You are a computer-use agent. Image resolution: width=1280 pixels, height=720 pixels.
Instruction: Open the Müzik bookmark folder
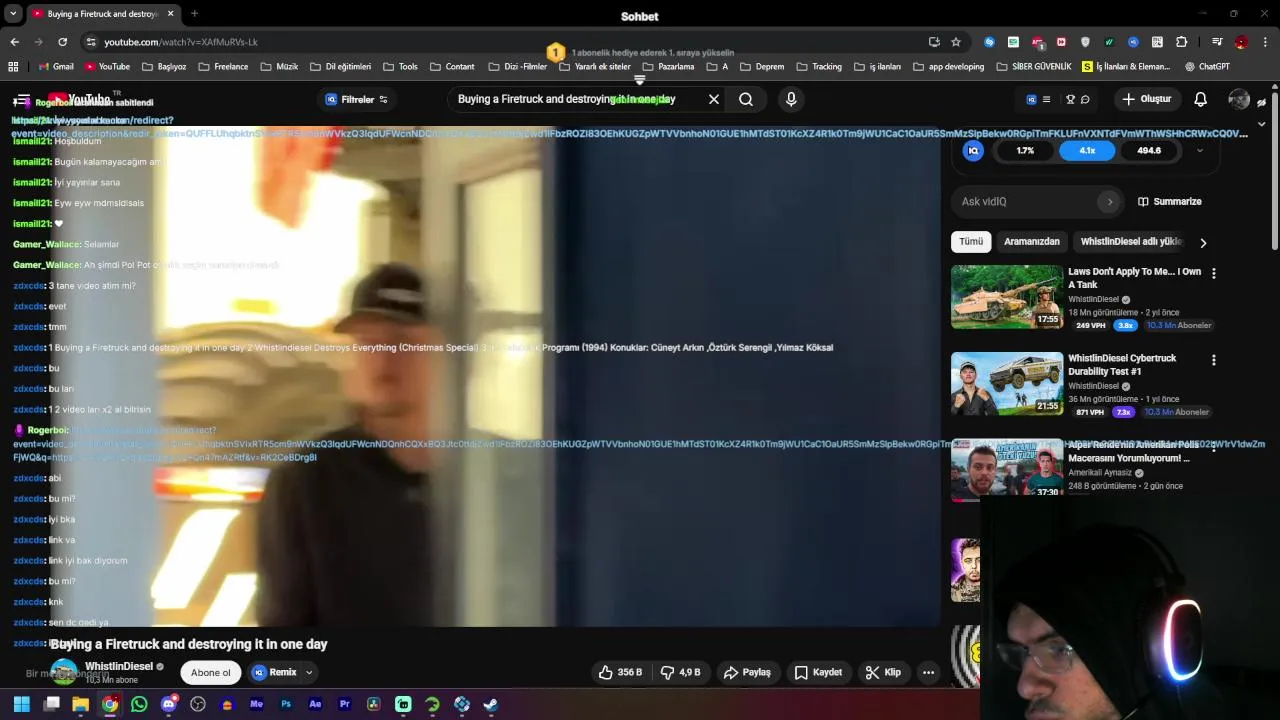click(x=279, y=67)
